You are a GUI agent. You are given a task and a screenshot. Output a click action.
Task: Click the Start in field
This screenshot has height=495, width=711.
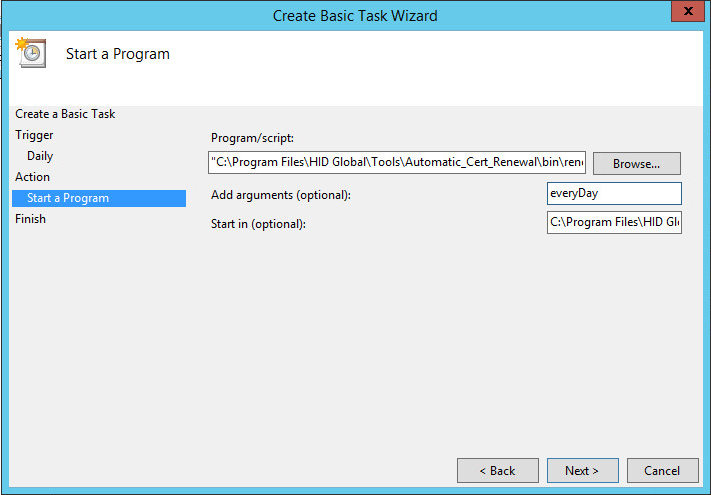[614, 223]
